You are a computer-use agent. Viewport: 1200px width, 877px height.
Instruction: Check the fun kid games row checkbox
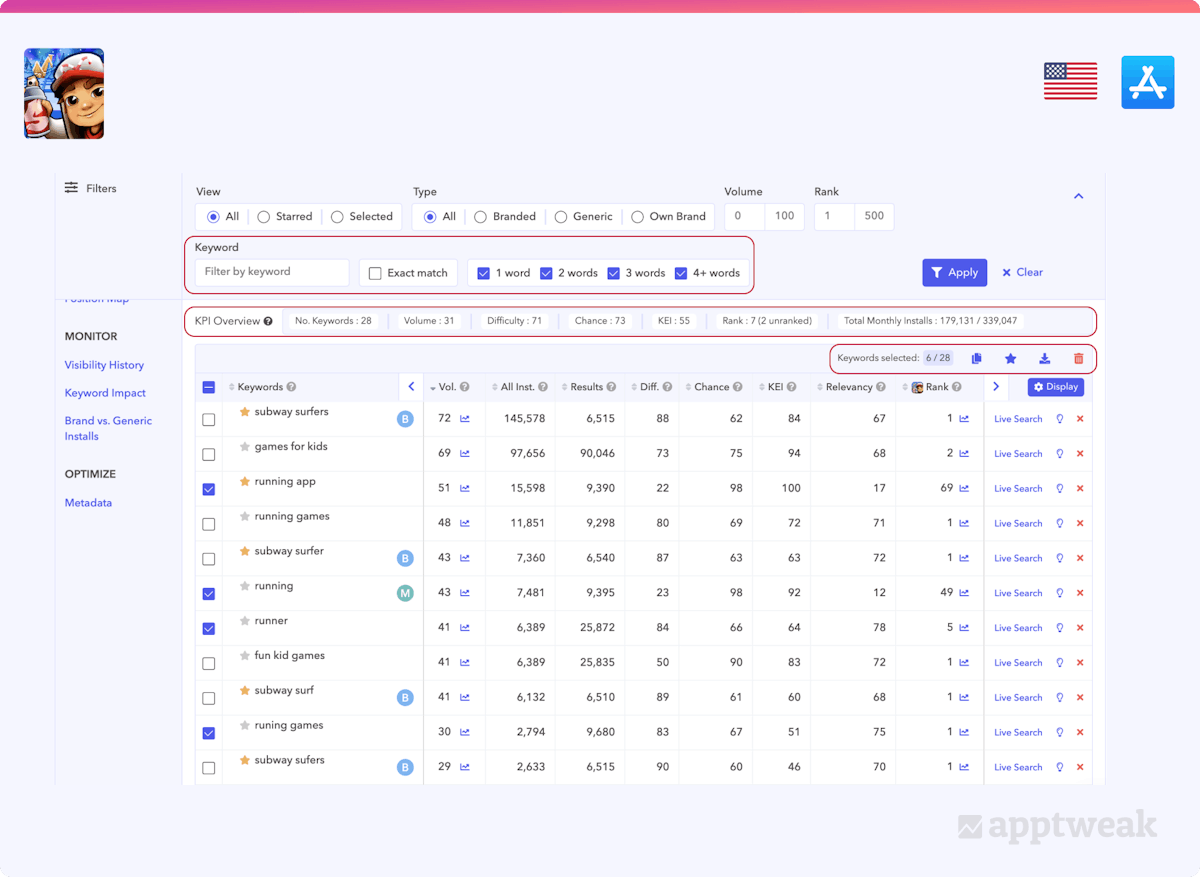[209, 663]
